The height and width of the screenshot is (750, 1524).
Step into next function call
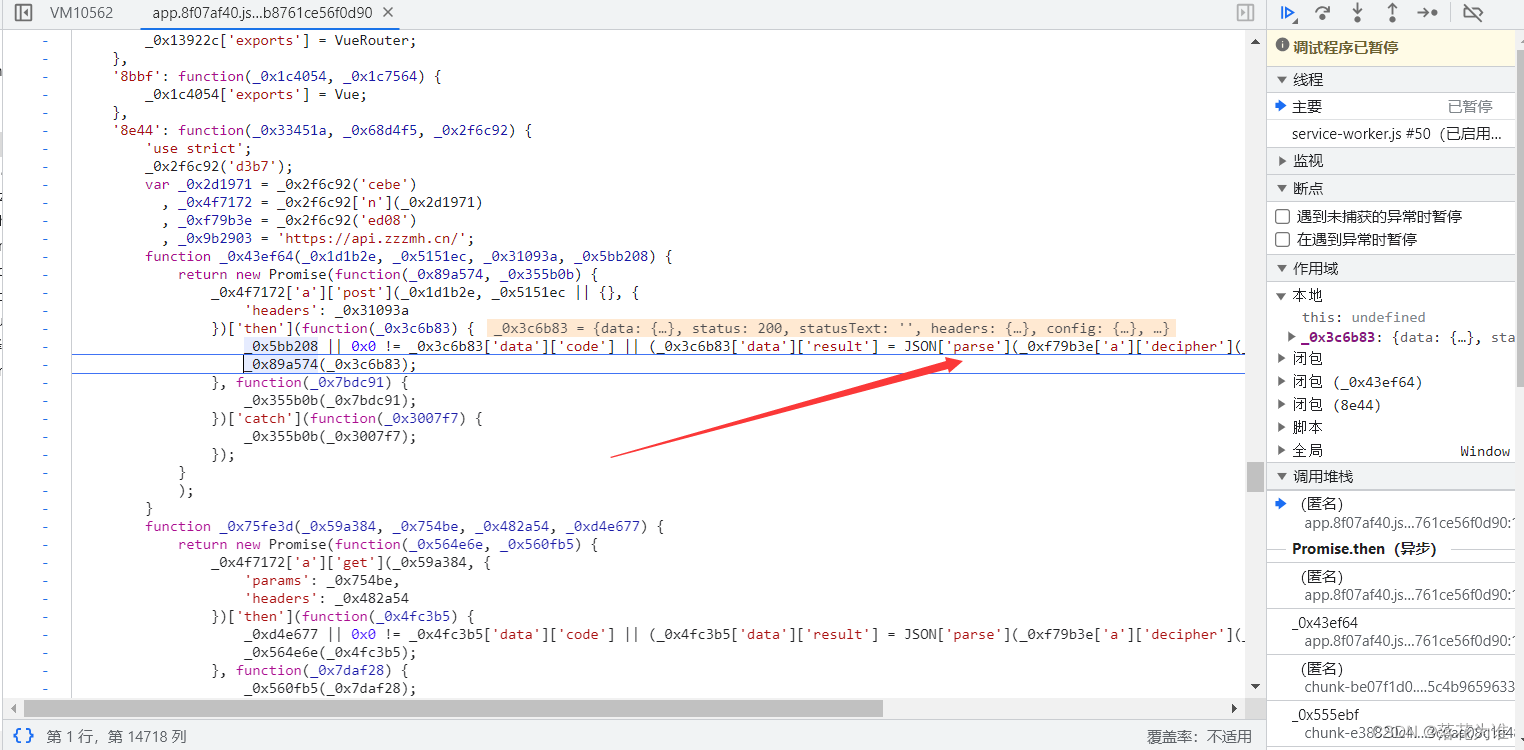tap(1357, 13)
